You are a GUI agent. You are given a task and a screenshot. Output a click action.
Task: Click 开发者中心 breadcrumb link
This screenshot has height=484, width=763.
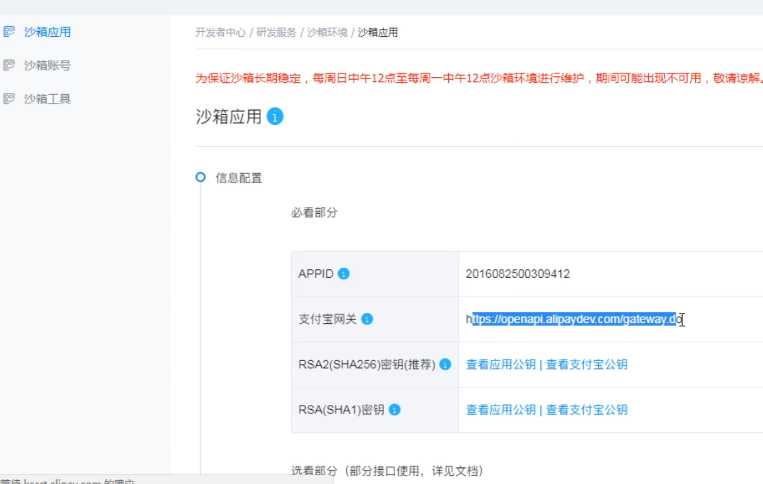click(220, 33)
